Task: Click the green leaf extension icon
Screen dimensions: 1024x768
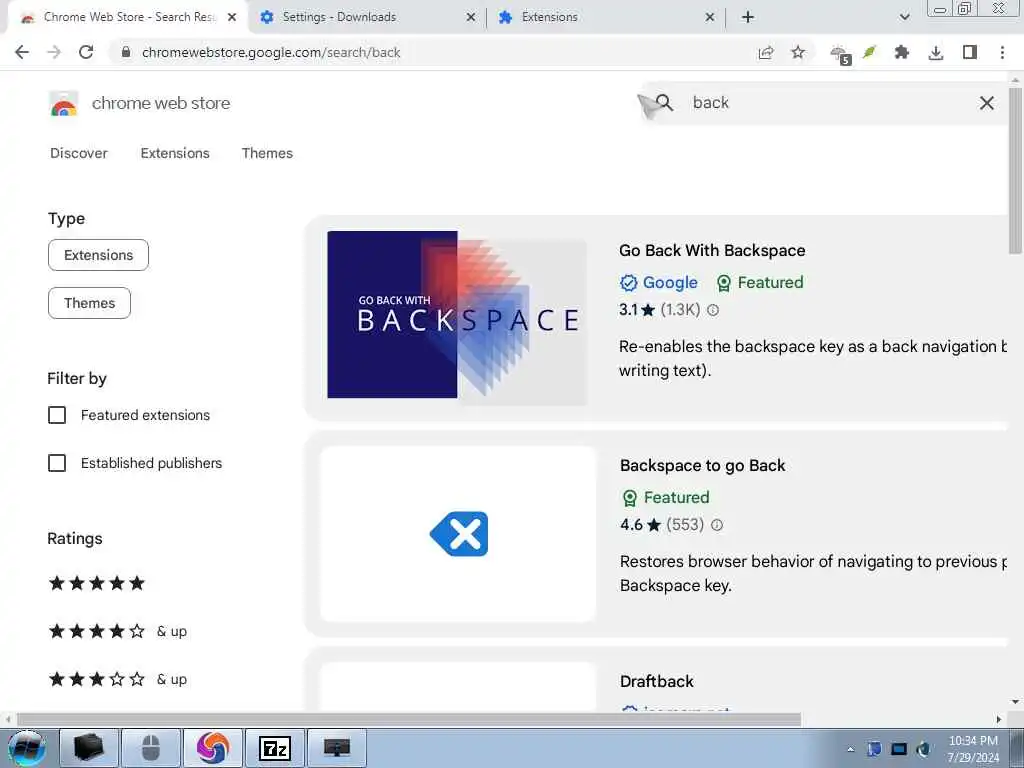Action: click(x=869, y=52)
